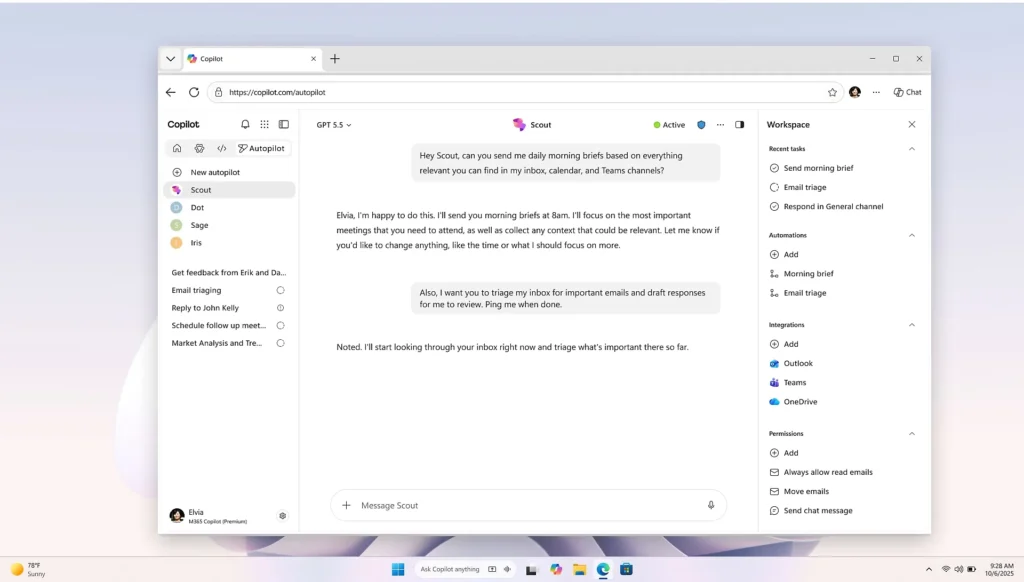Open the chat header more options menu
This screenshot has height=582, width=1024.
point(720,125)
